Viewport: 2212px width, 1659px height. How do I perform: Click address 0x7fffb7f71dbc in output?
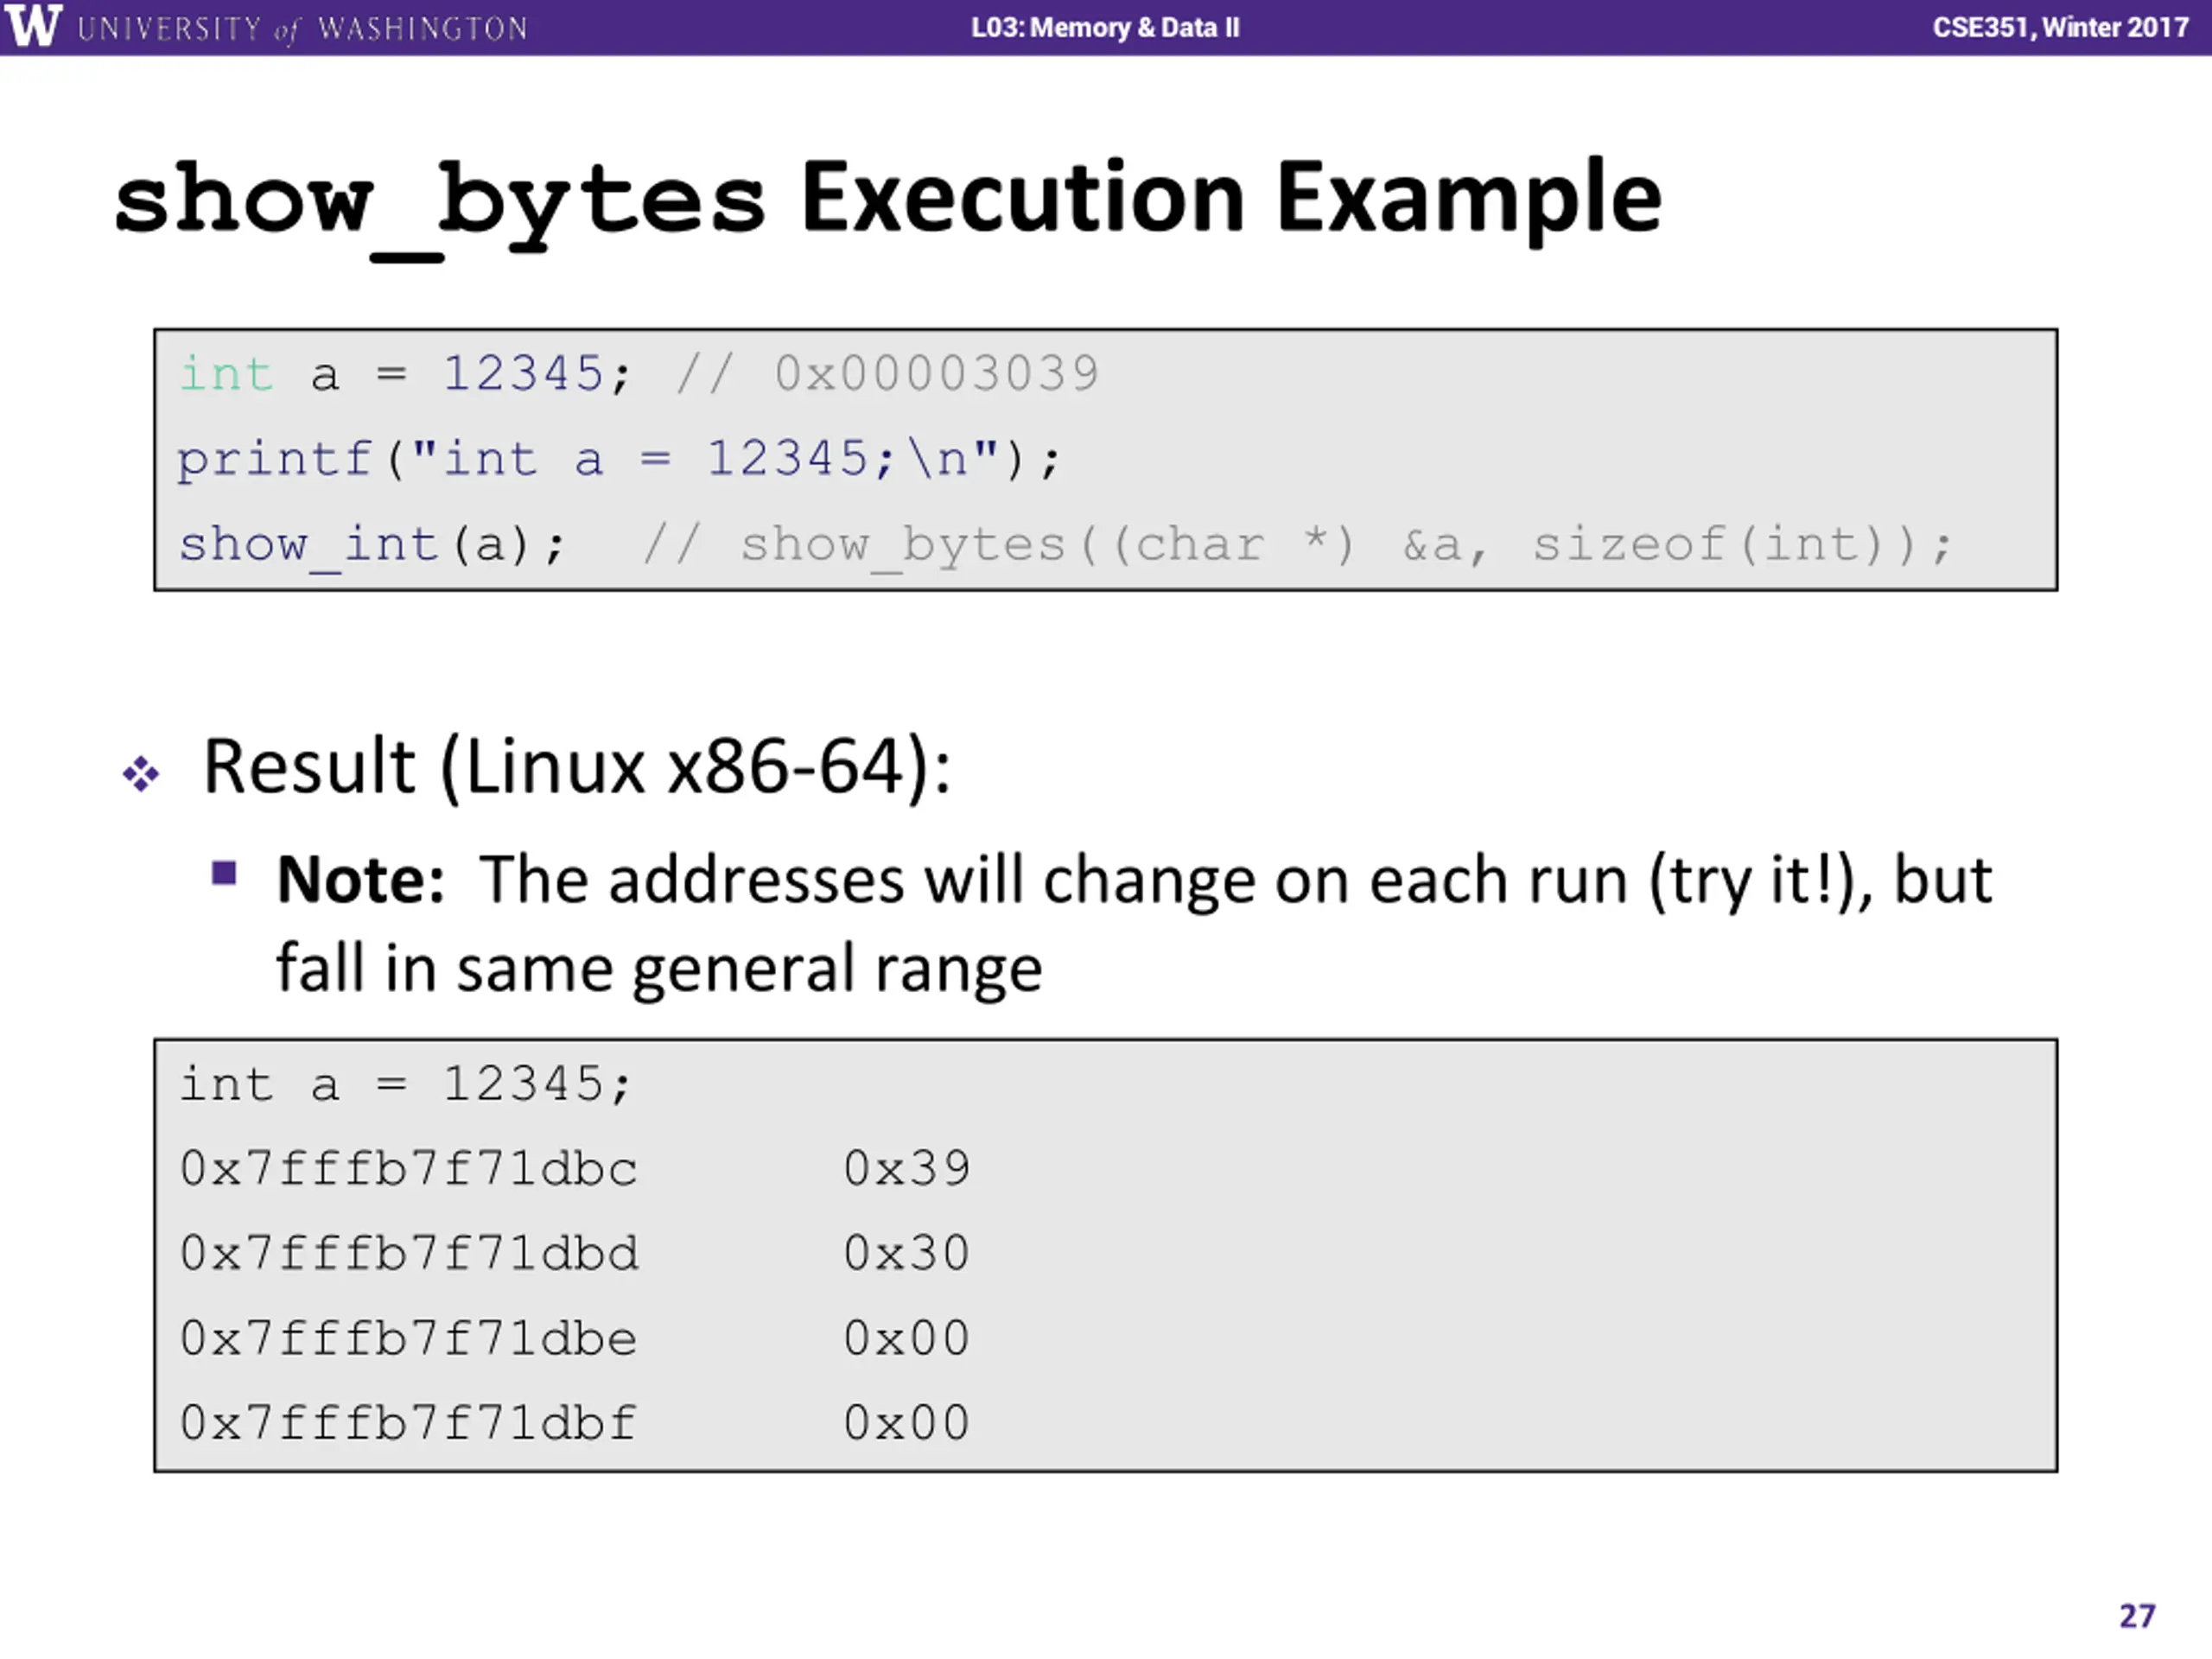(408, 1169)
